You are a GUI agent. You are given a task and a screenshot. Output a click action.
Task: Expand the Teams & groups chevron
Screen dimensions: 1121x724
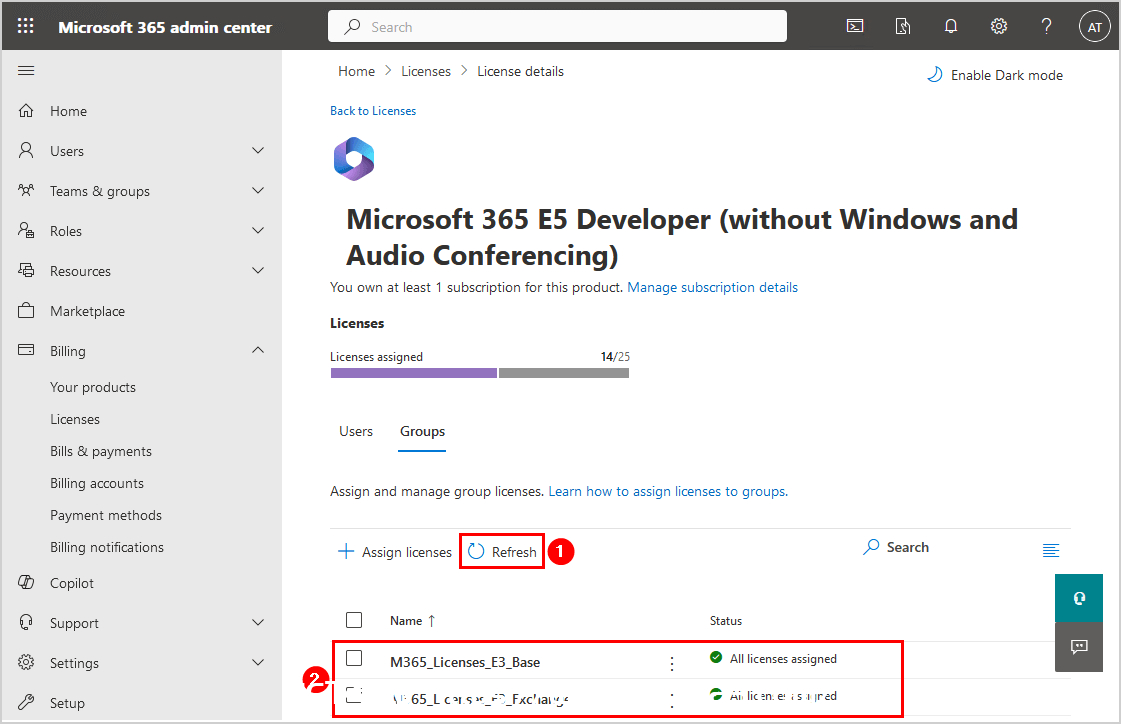[x=258, y=191]
